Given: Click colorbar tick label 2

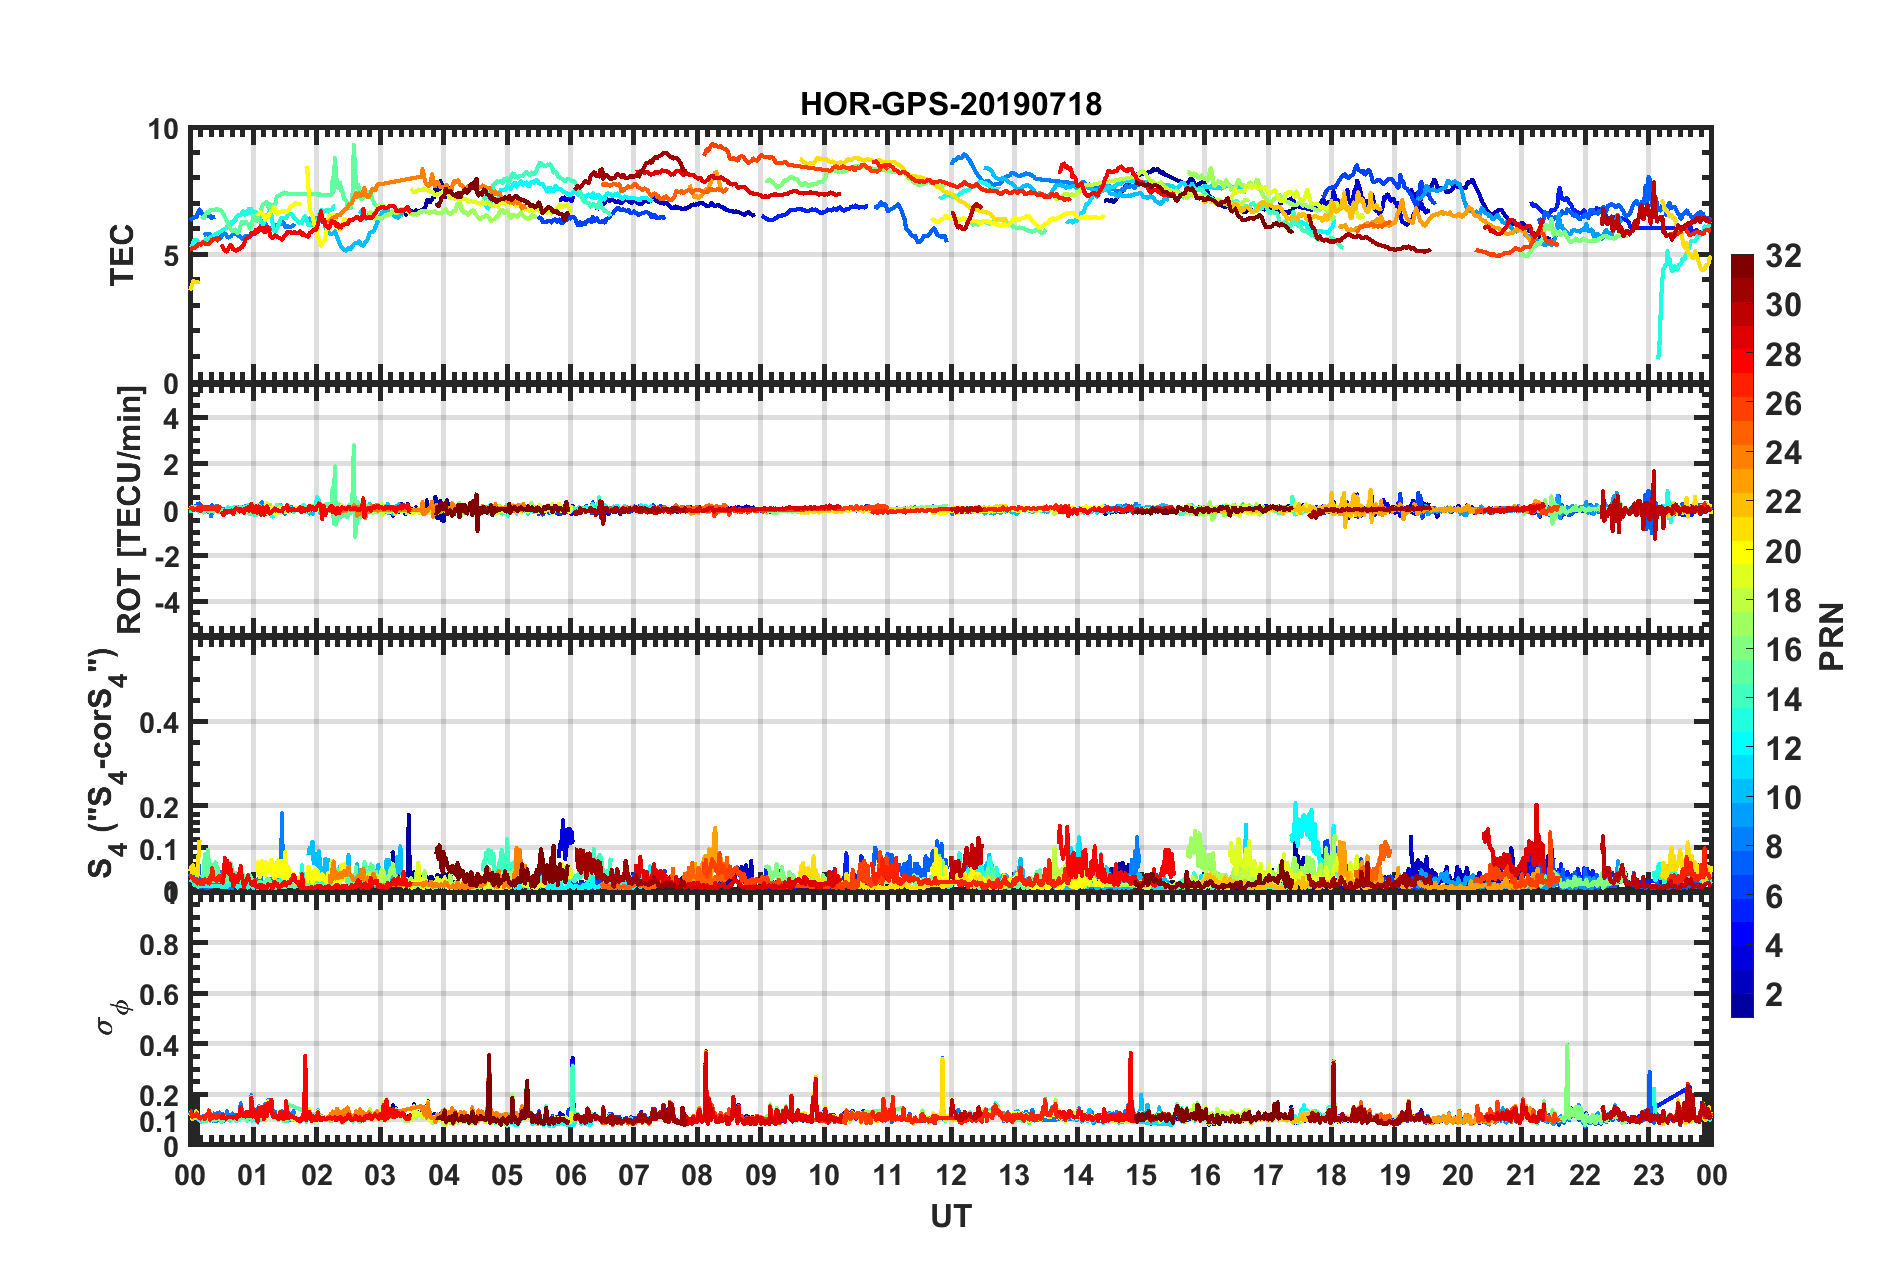Looking at the screenshot, I should coord(1774,994).
